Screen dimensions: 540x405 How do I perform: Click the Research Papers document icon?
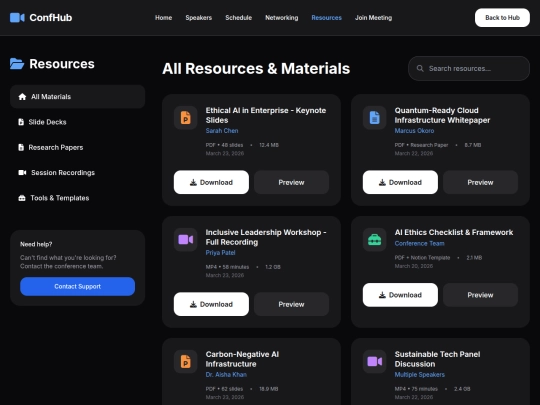21,147
